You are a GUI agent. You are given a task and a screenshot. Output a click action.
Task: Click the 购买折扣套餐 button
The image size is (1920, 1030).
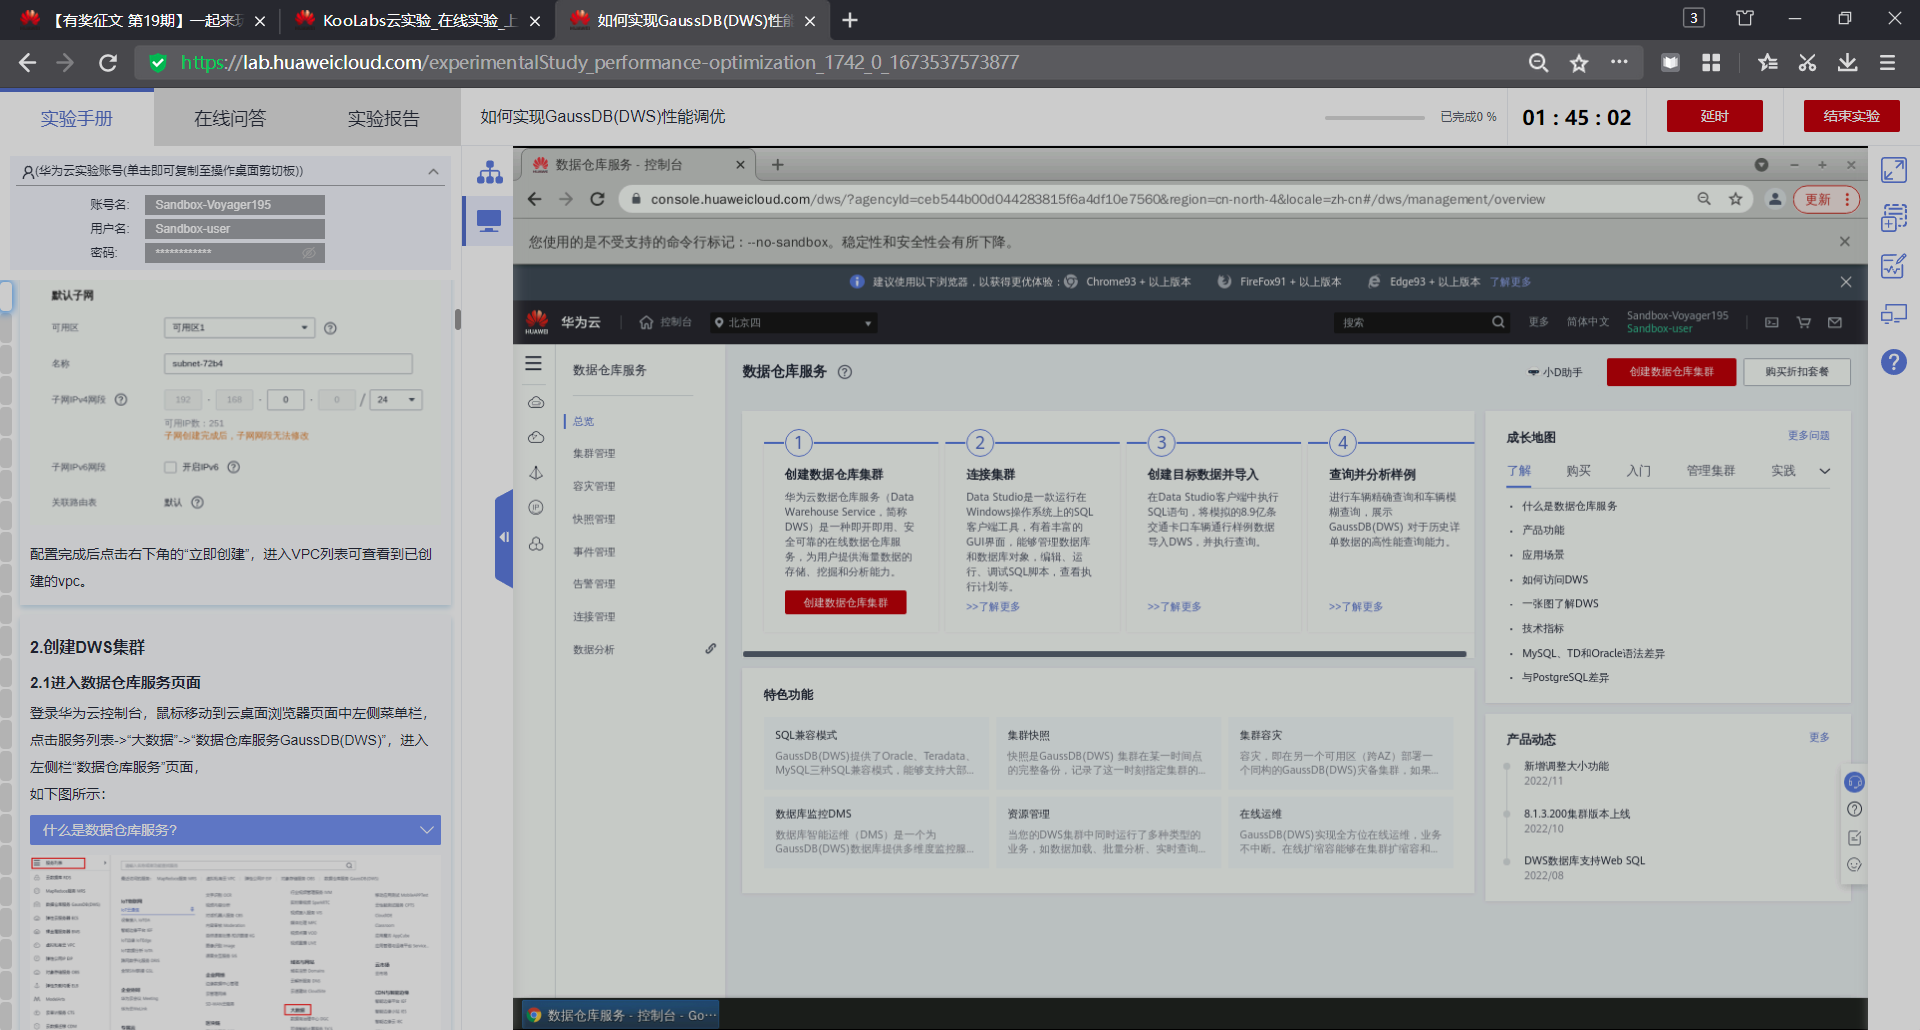pos(1796,372)
